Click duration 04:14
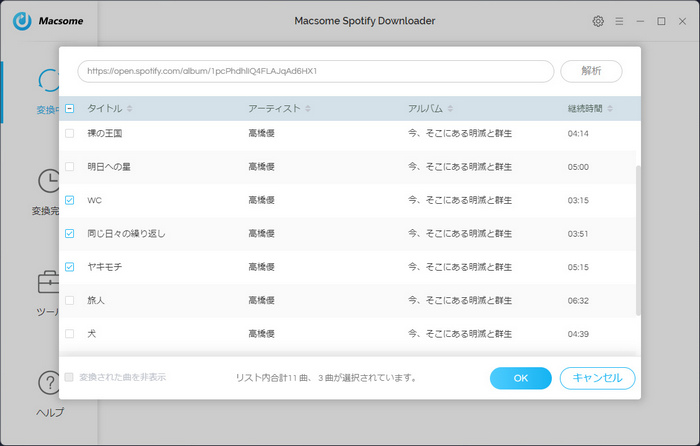 point(578,133)
